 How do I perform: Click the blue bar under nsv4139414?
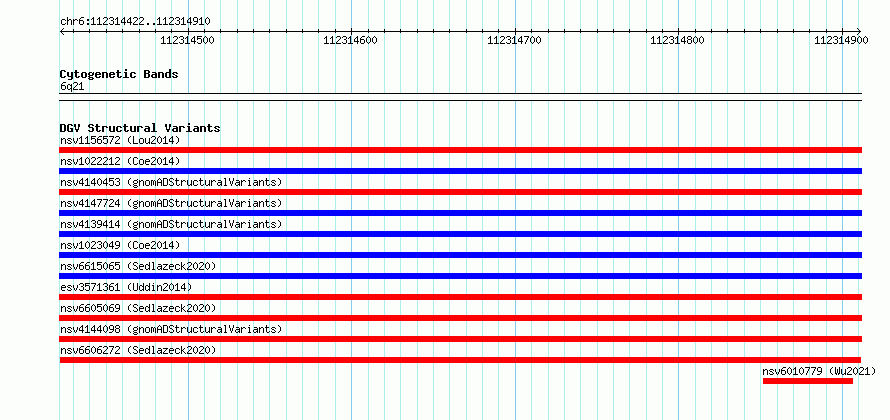coord(461,234)
